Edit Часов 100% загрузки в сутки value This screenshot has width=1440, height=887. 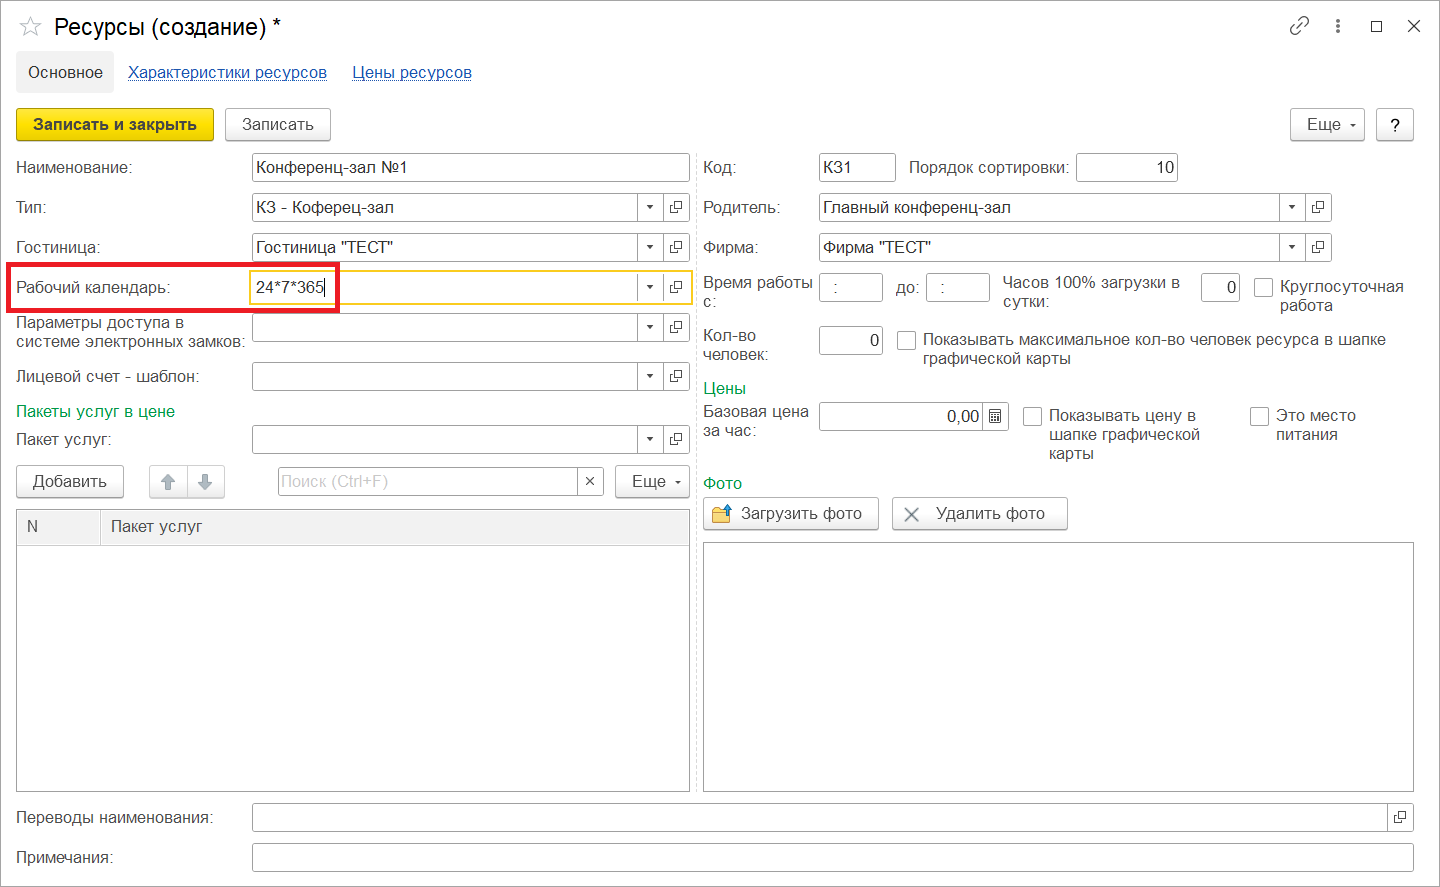click(1220, 287)
